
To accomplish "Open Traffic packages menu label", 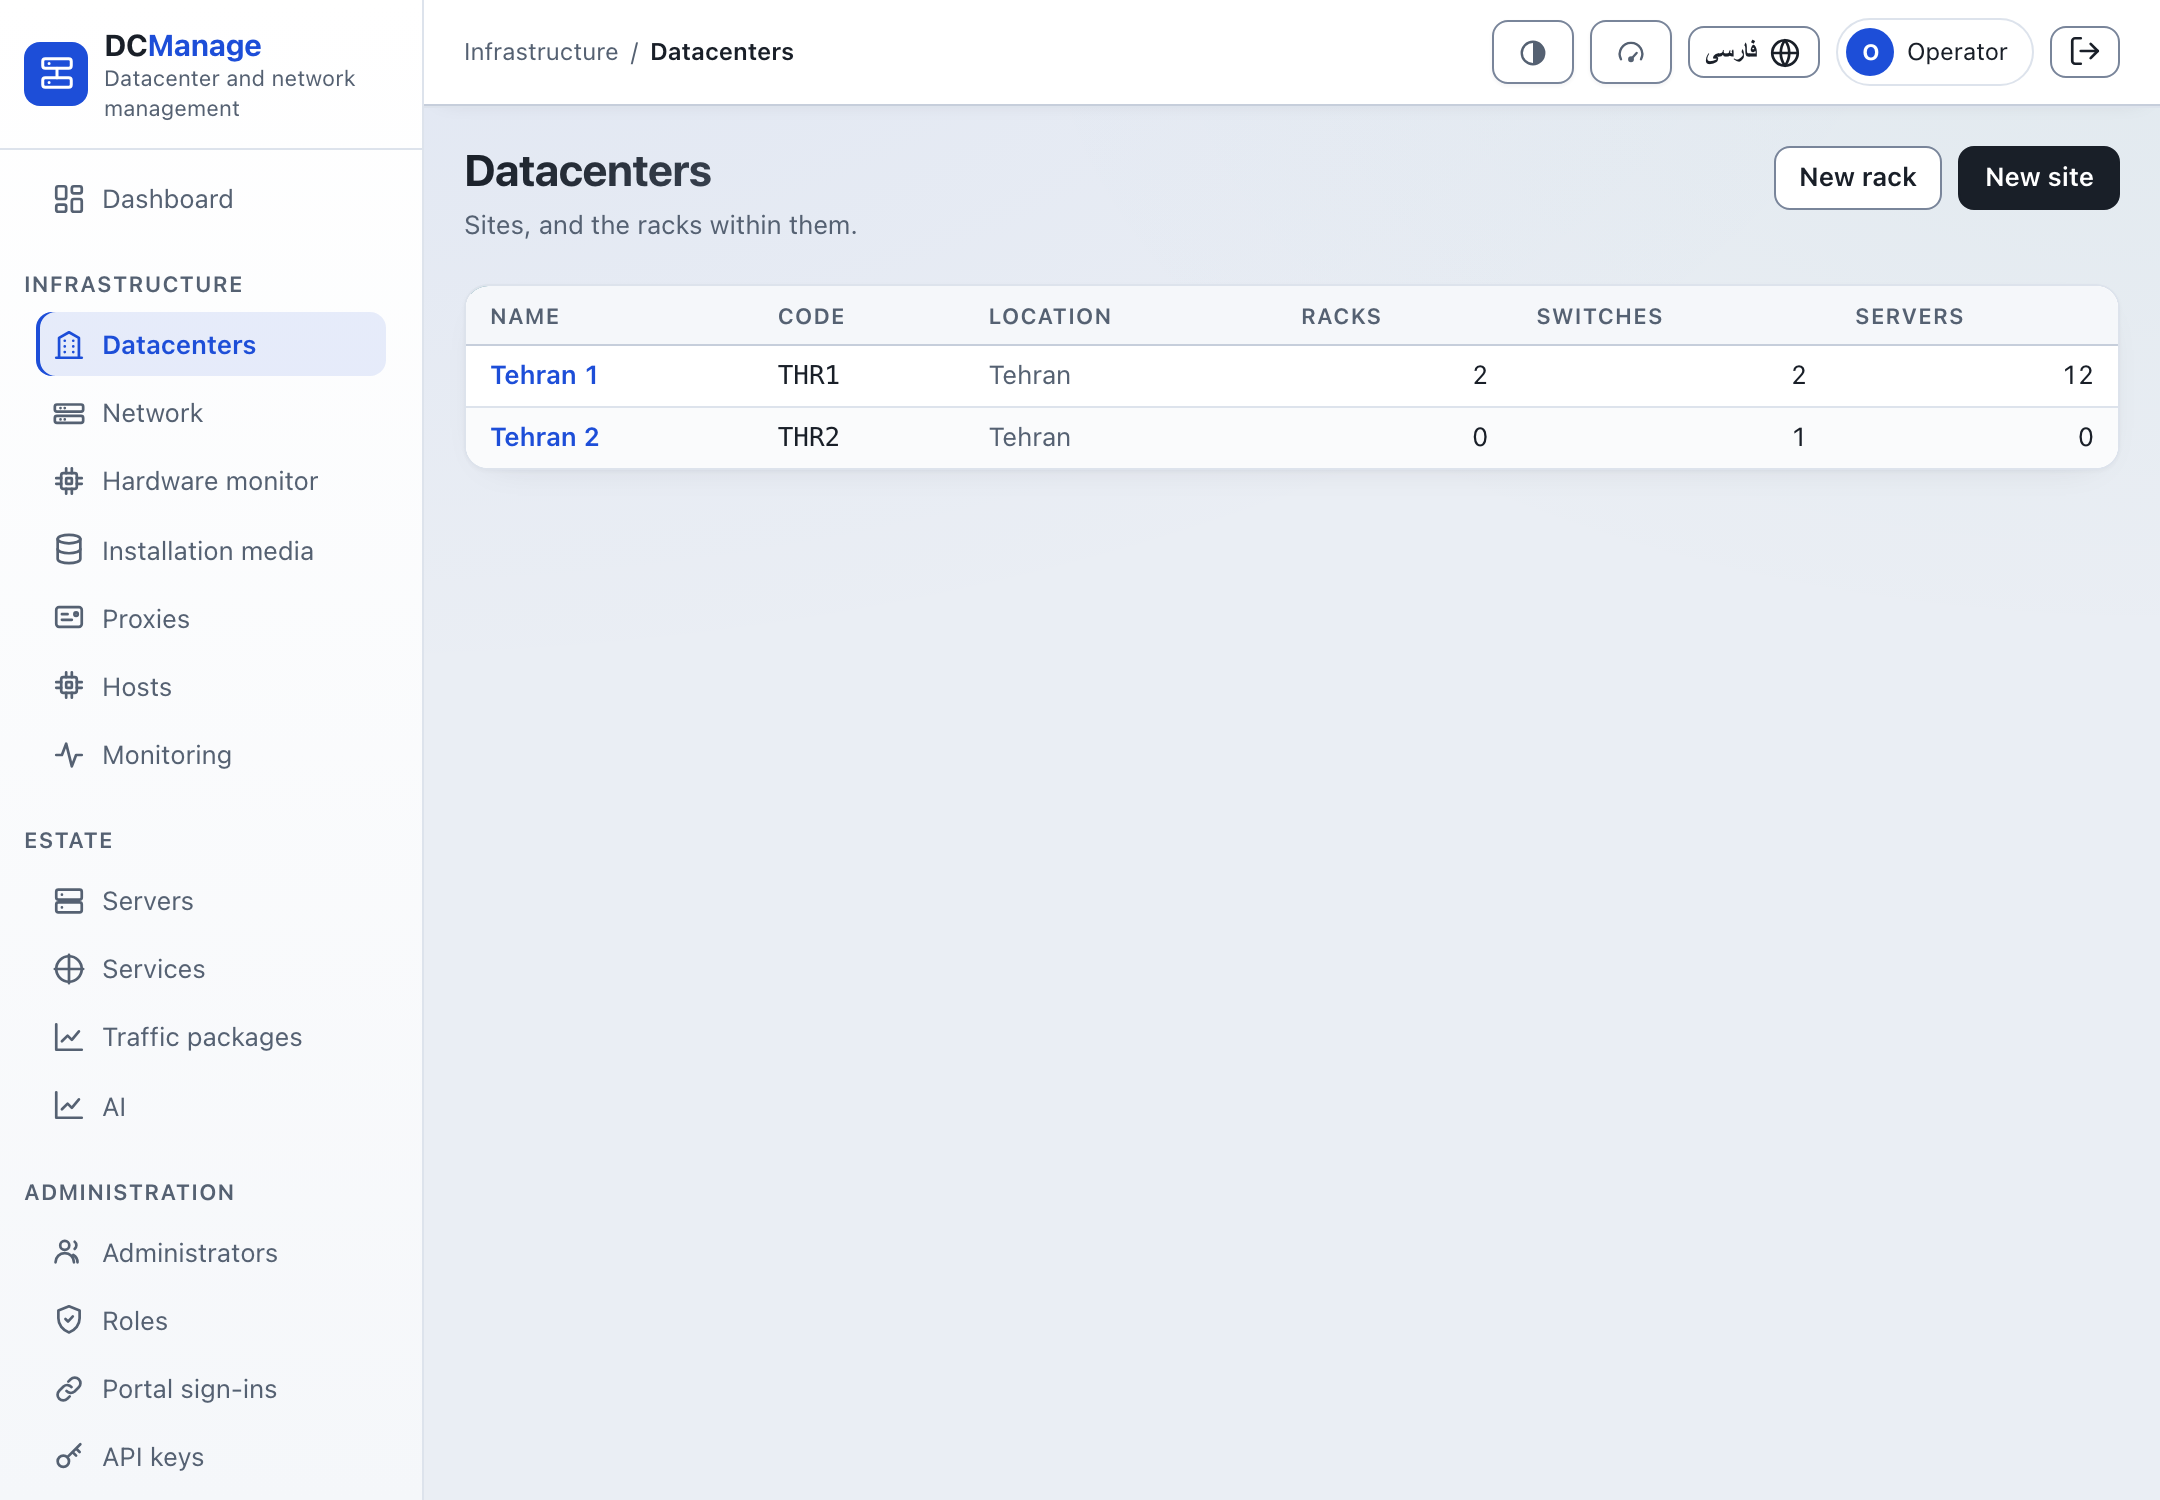I will pyautogui.click(x=202, y=1037).
